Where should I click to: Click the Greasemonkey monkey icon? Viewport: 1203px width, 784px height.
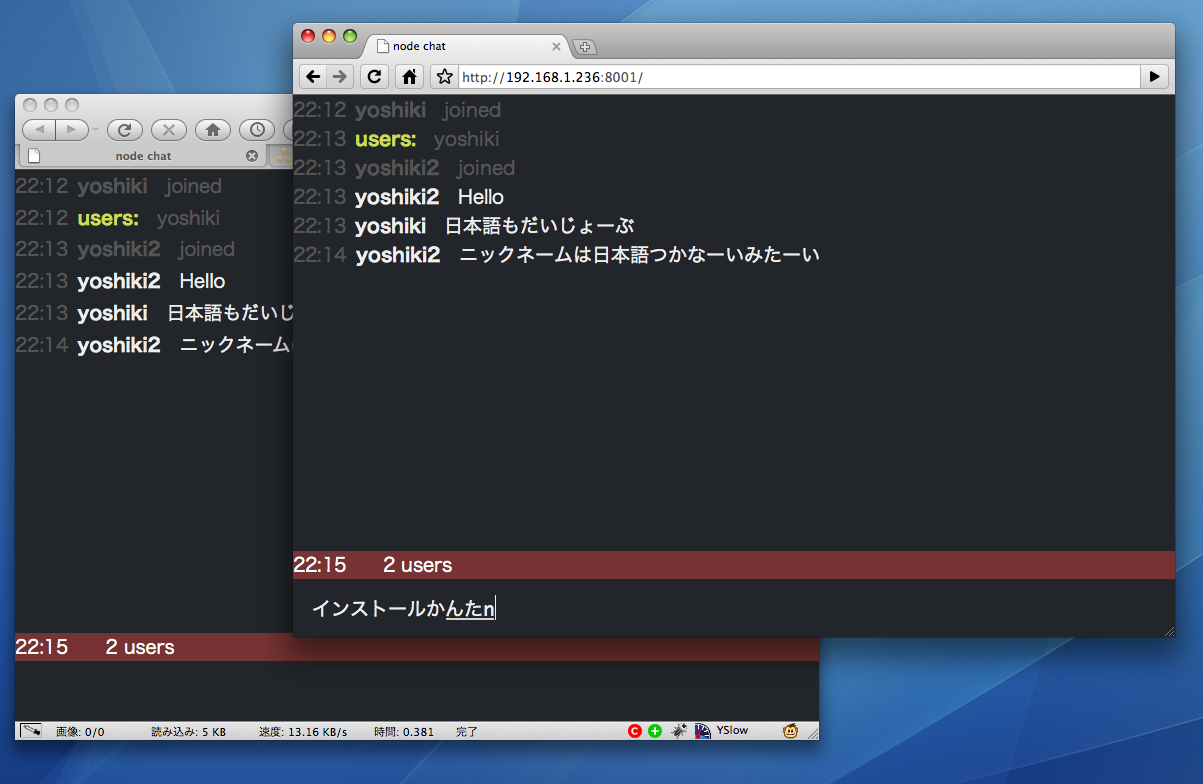(x=790, y=731)
